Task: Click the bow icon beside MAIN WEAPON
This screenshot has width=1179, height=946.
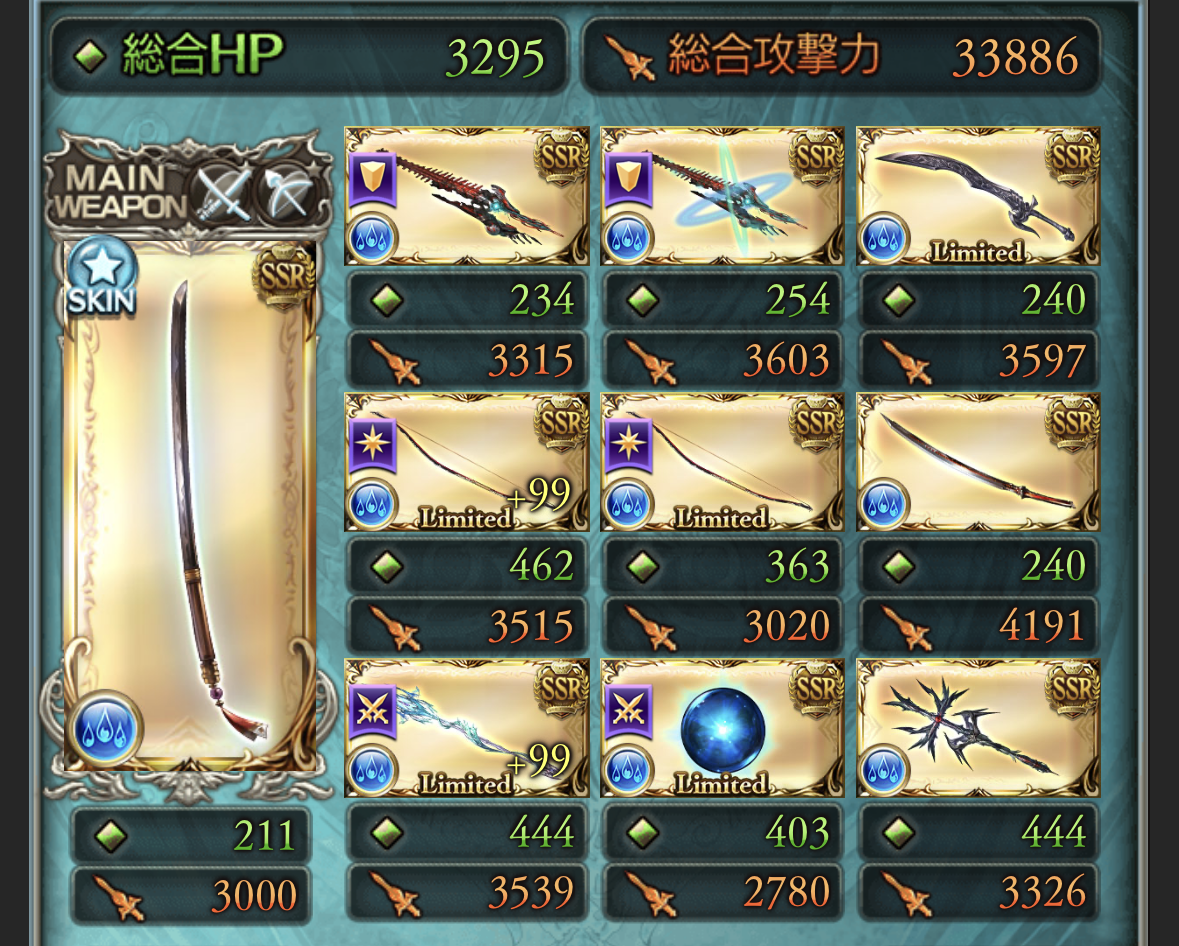Action: [x=286, y=192]
